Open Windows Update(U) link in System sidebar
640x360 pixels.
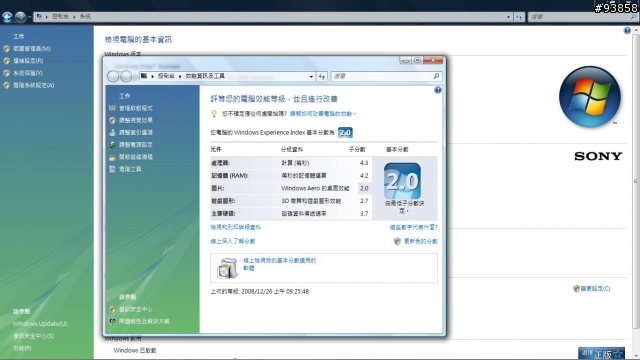pyautogui.click(x=40, y=324)
